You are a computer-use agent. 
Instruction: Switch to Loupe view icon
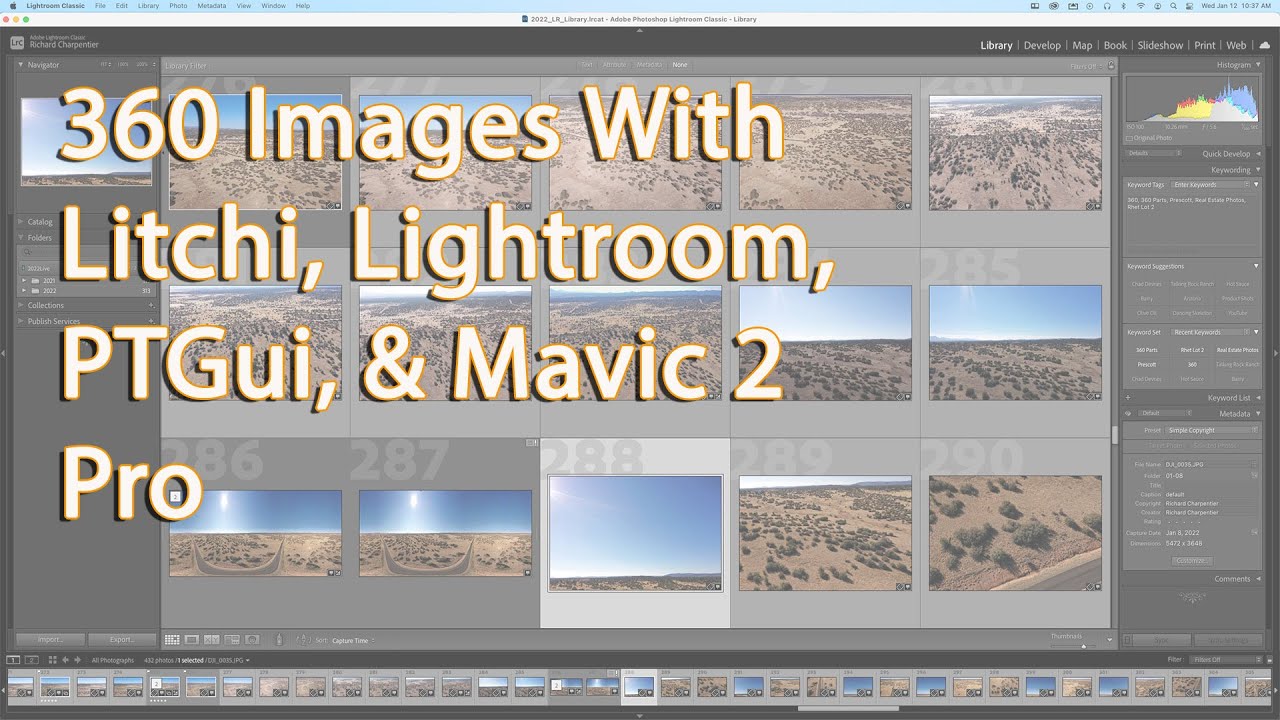coord(192,640)
